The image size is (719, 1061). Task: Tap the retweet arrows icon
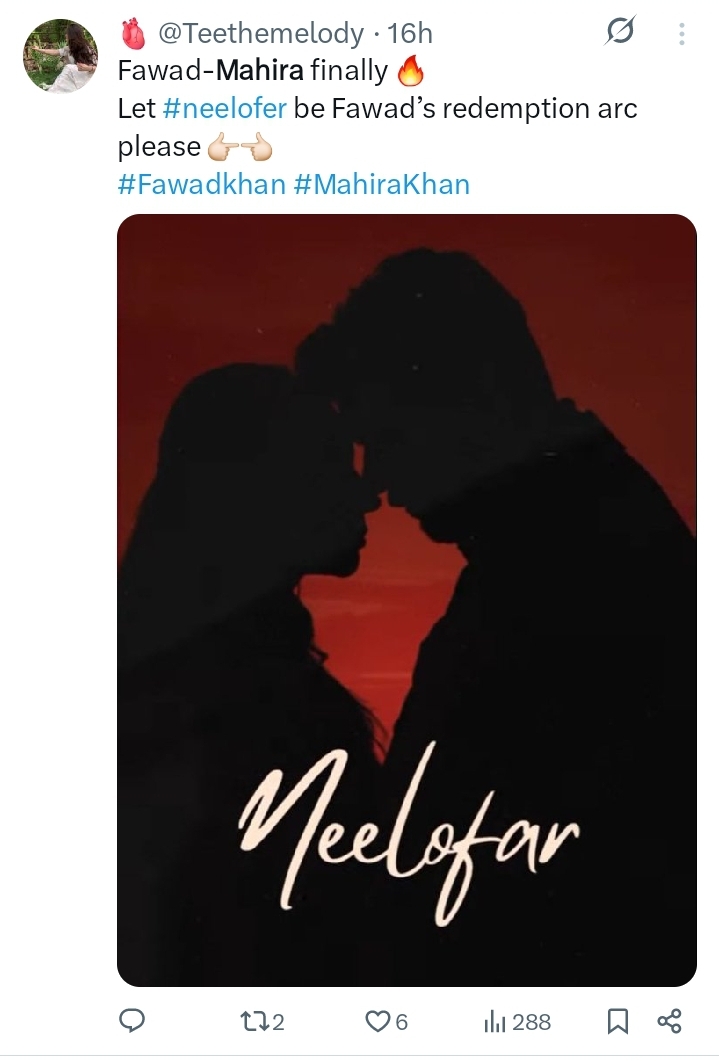(254, 1021)
